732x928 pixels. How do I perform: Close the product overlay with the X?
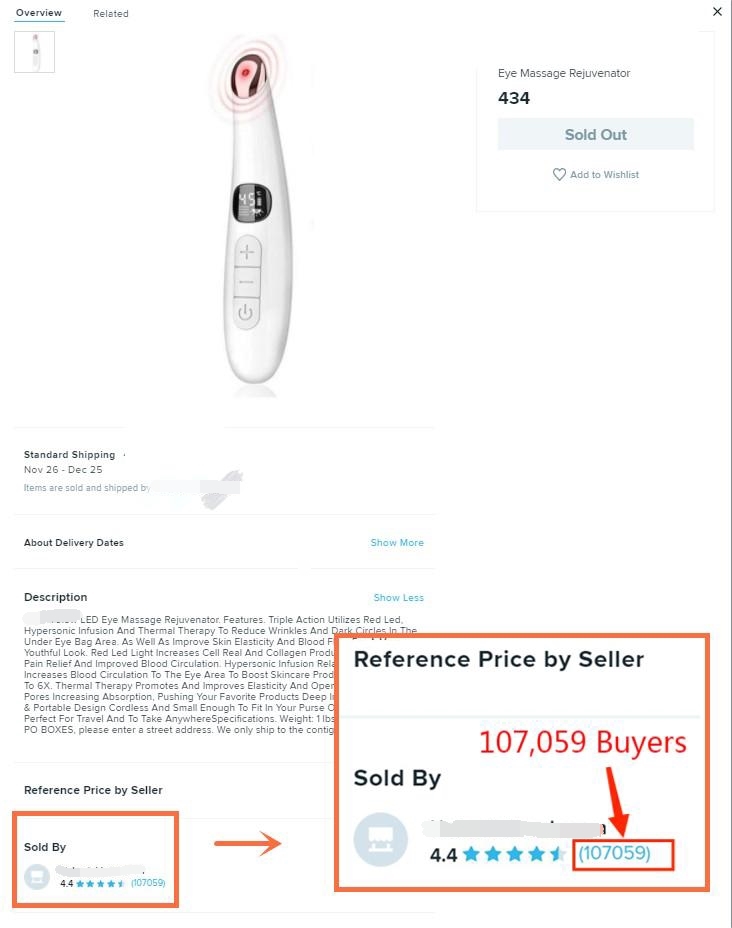[x=717, y=11]
